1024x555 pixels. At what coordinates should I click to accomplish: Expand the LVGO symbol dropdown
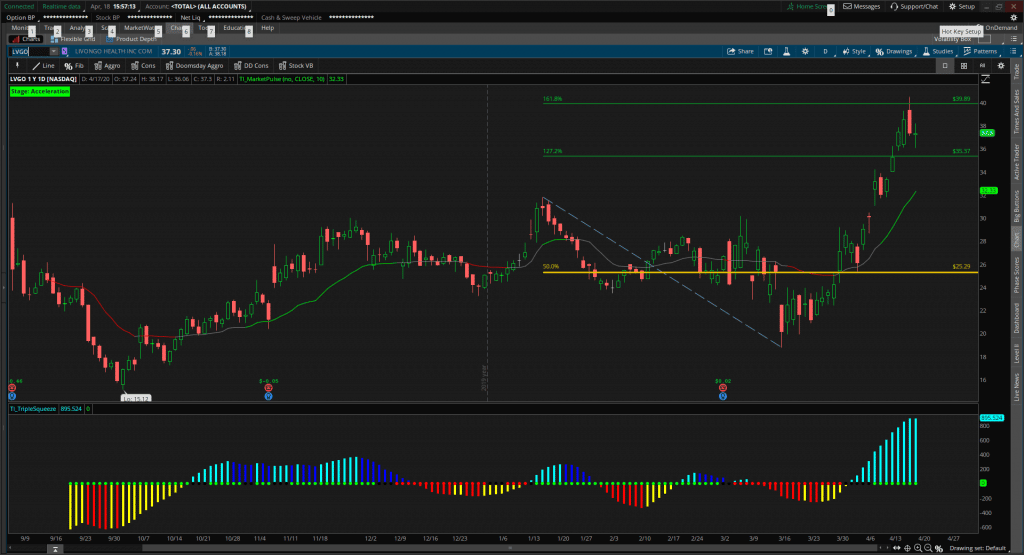point(54,50)
